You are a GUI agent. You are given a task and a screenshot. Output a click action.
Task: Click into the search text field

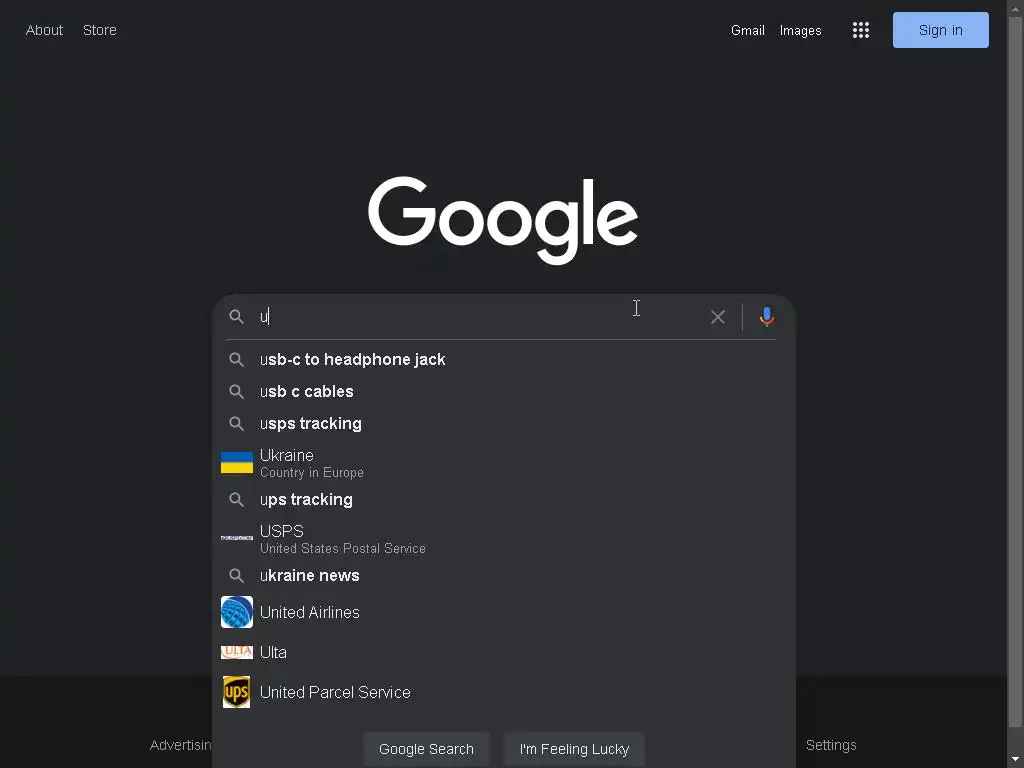pyautogui.click(x=480, y=317)
